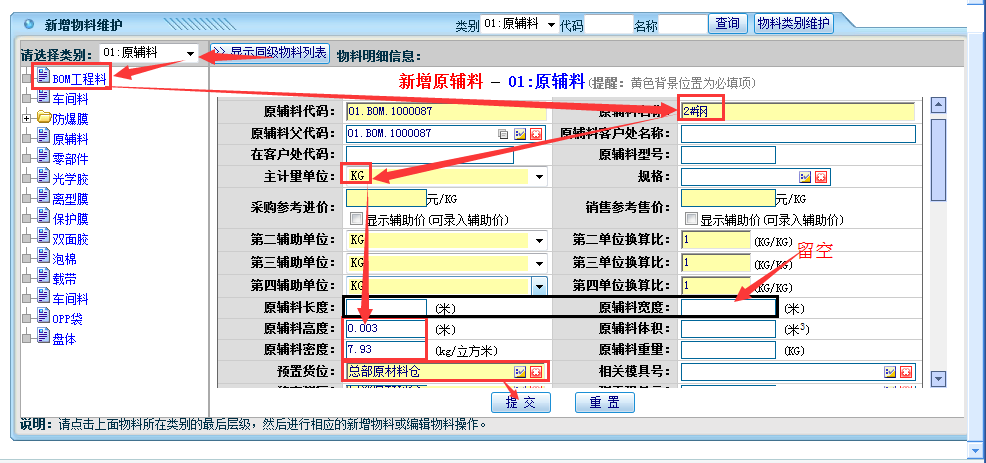Viewport: 986px width, 463px height.
Task: Click the 零部件 document icon in tree
Action: (43, 156)
